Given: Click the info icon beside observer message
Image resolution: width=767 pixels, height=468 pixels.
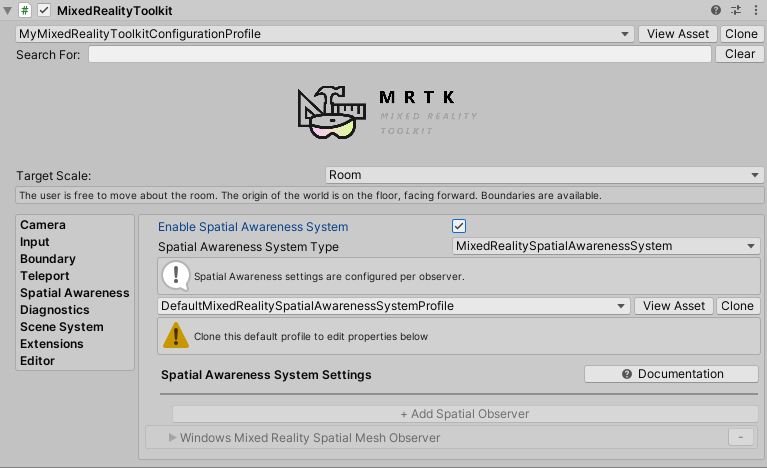Looking at the screenshot, I should click(176, 276).
